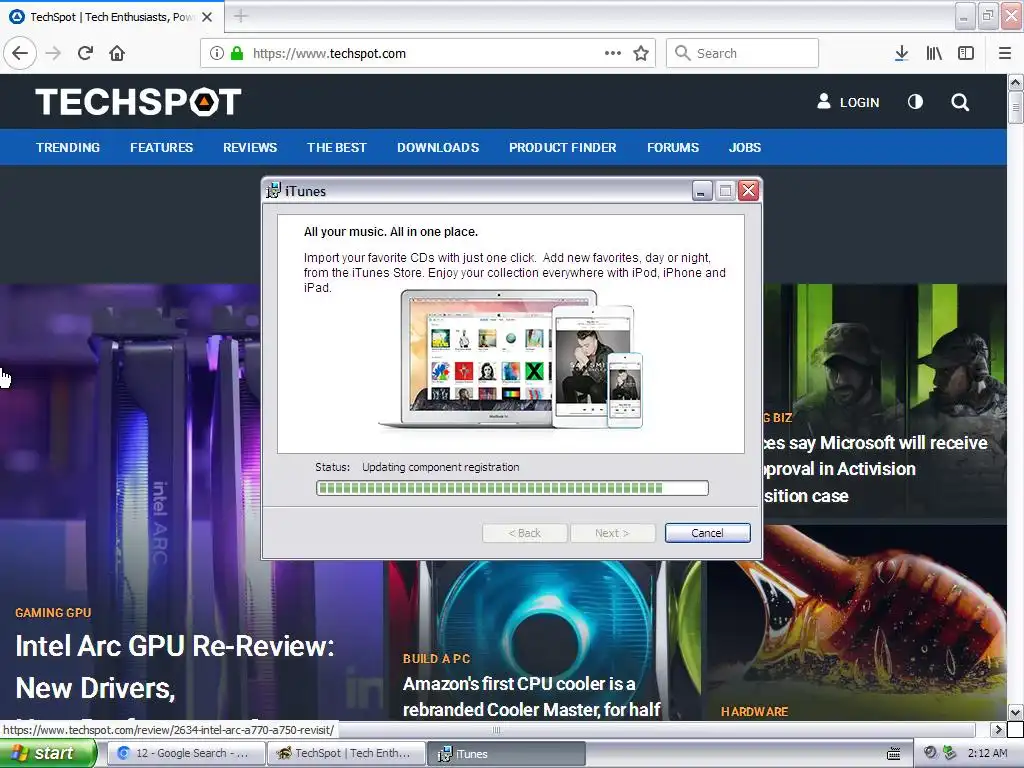This screenshot has width=1024, height=768.
Task: Open the DOWNLOADS nav item
Action: [438, 148]
